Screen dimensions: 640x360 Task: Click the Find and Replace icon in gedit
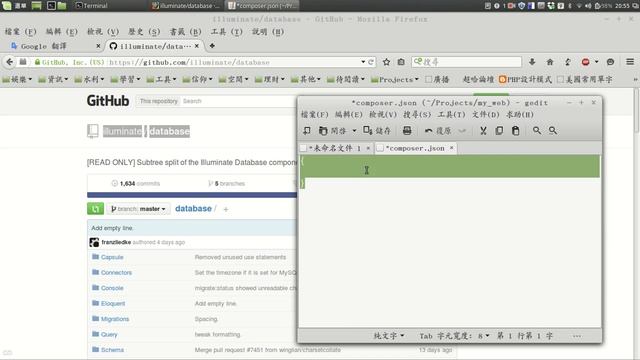click(553, 131)
